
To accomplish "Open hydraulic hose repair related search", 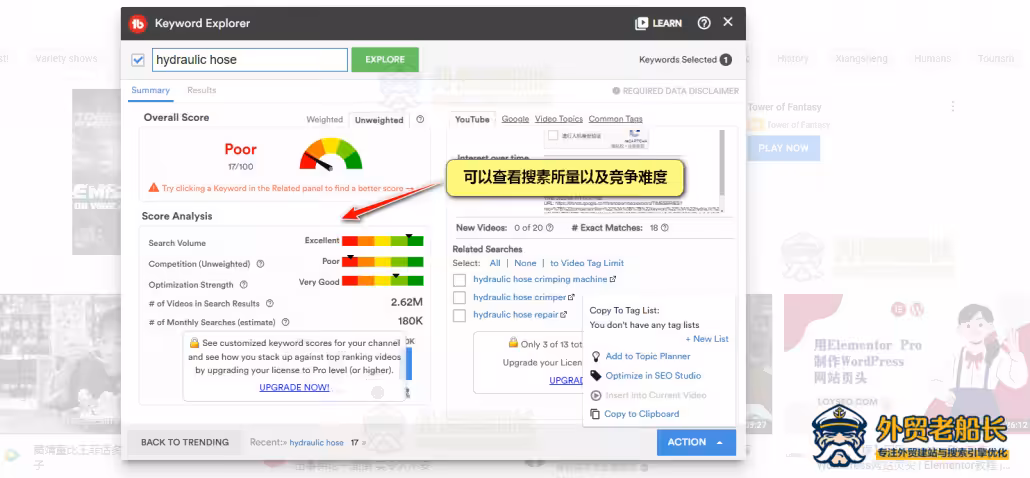I will click(x=516, y=315).
